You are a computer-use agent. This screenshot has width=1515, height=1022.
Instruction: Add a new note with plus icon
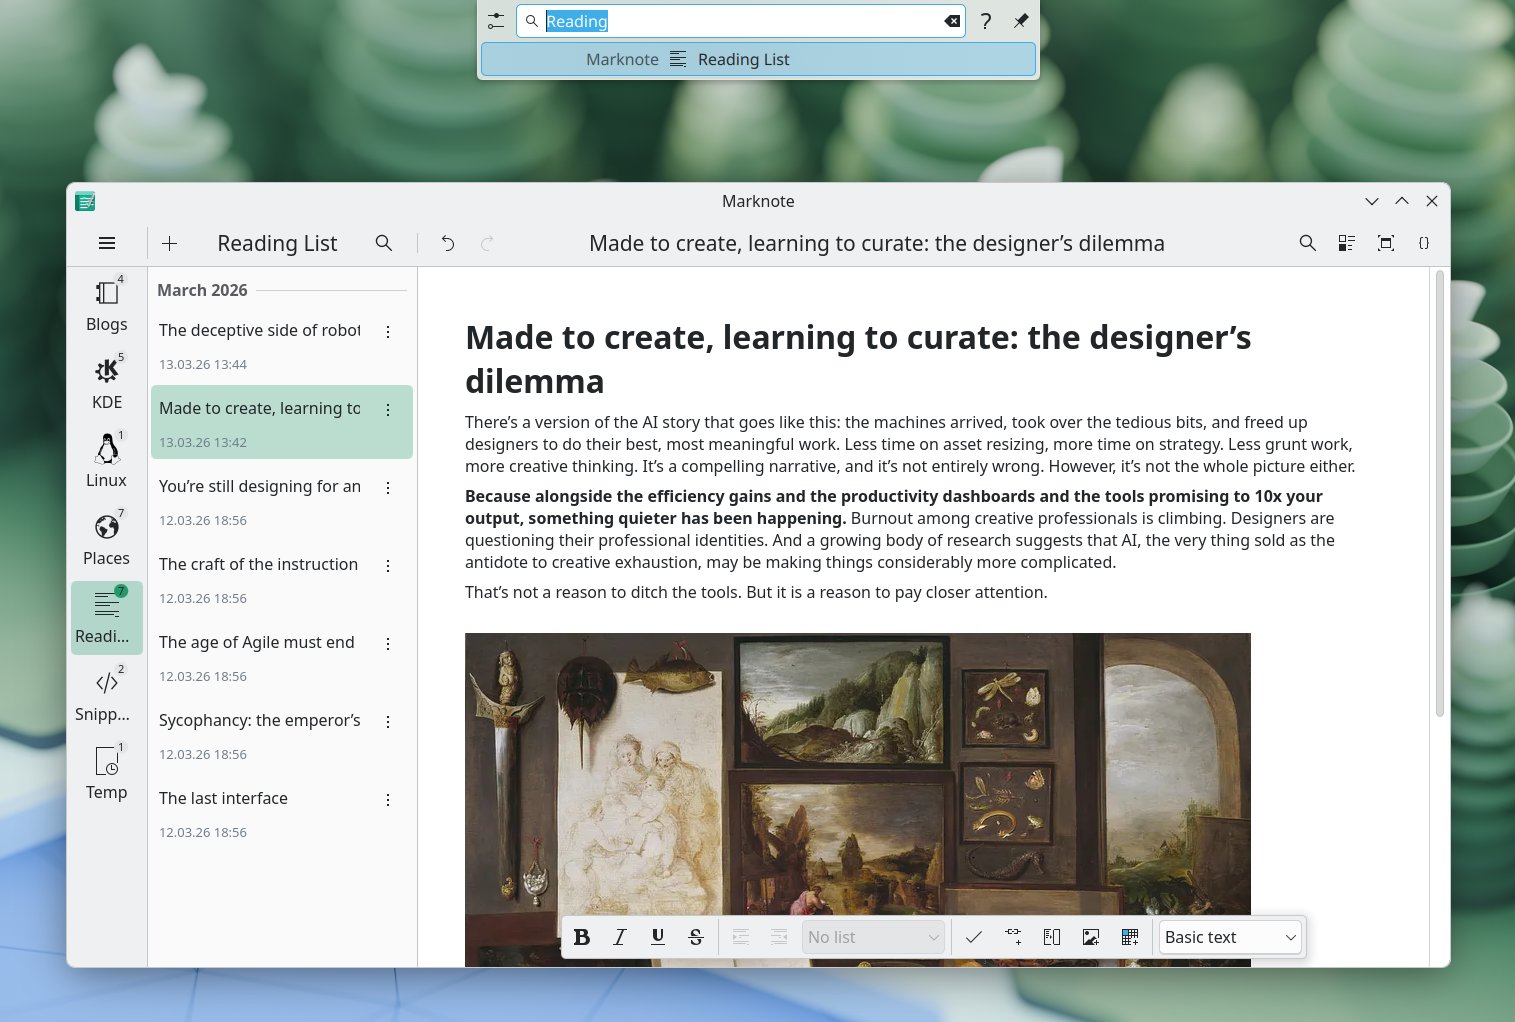[170, 243]
